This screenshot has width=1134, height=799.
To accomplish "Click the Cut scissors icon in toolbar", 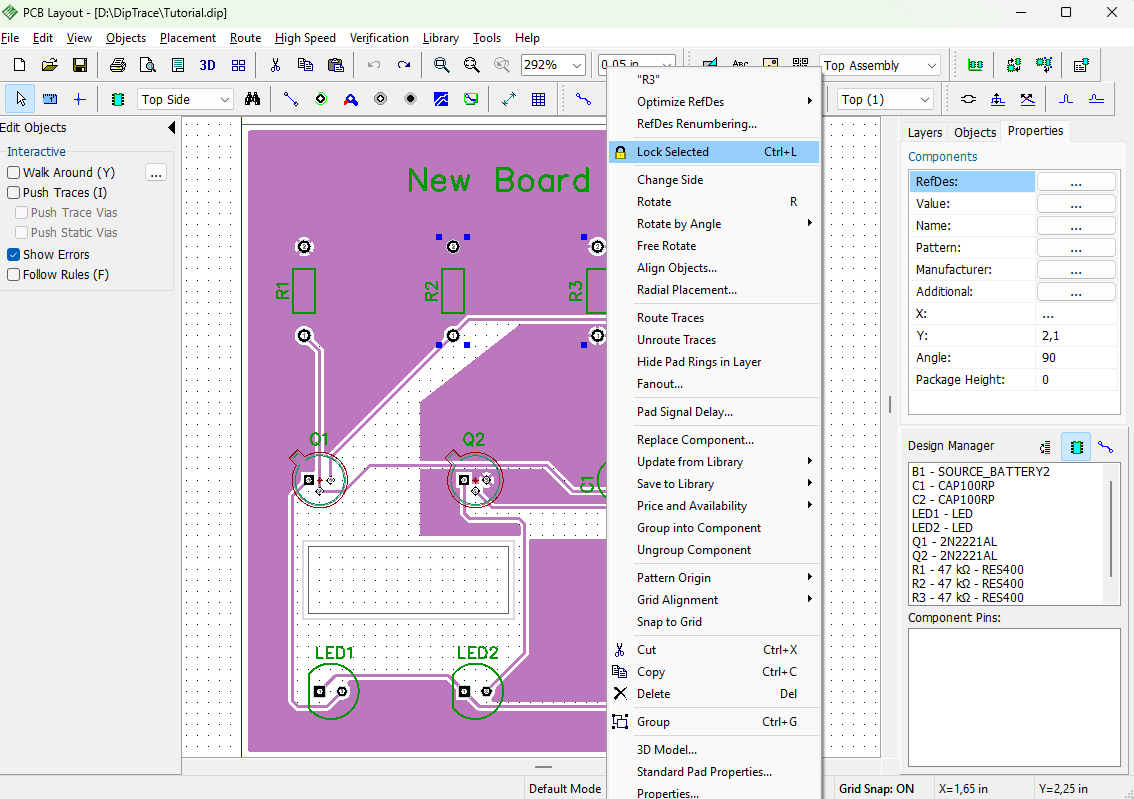I will point(275,65).
